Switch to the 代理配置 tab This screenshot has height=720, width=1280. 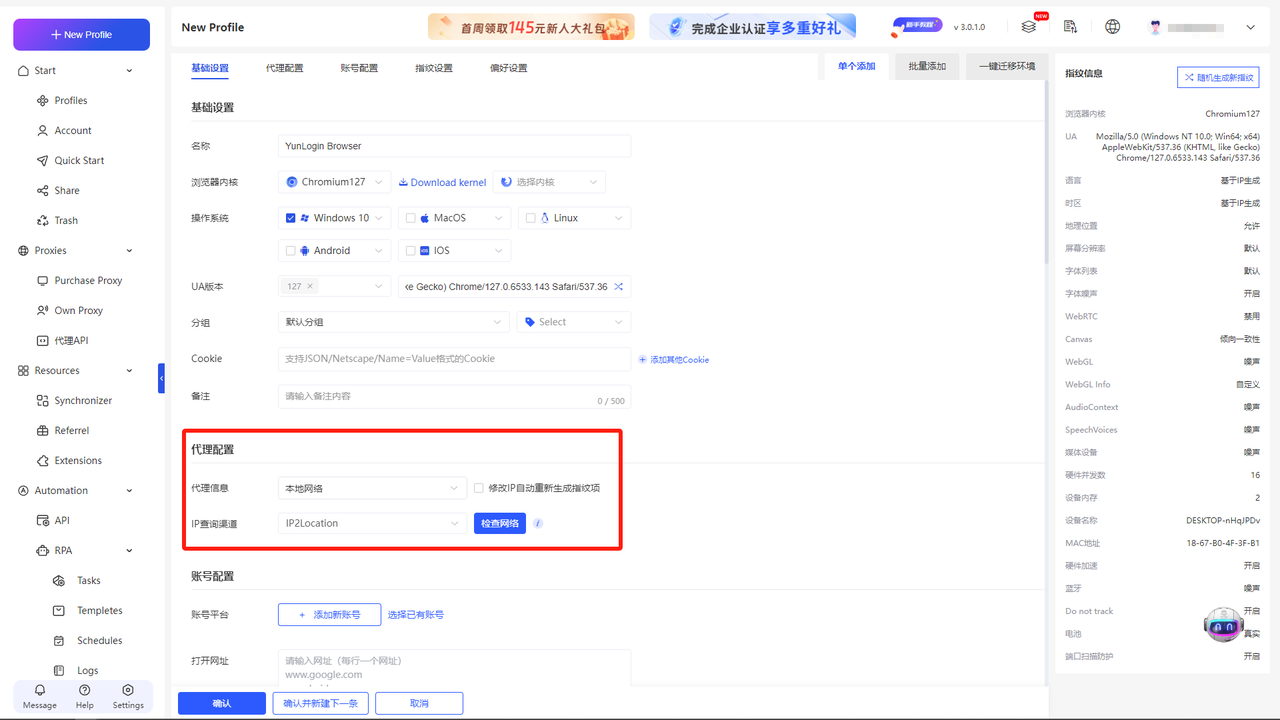(x=286, y=68)
